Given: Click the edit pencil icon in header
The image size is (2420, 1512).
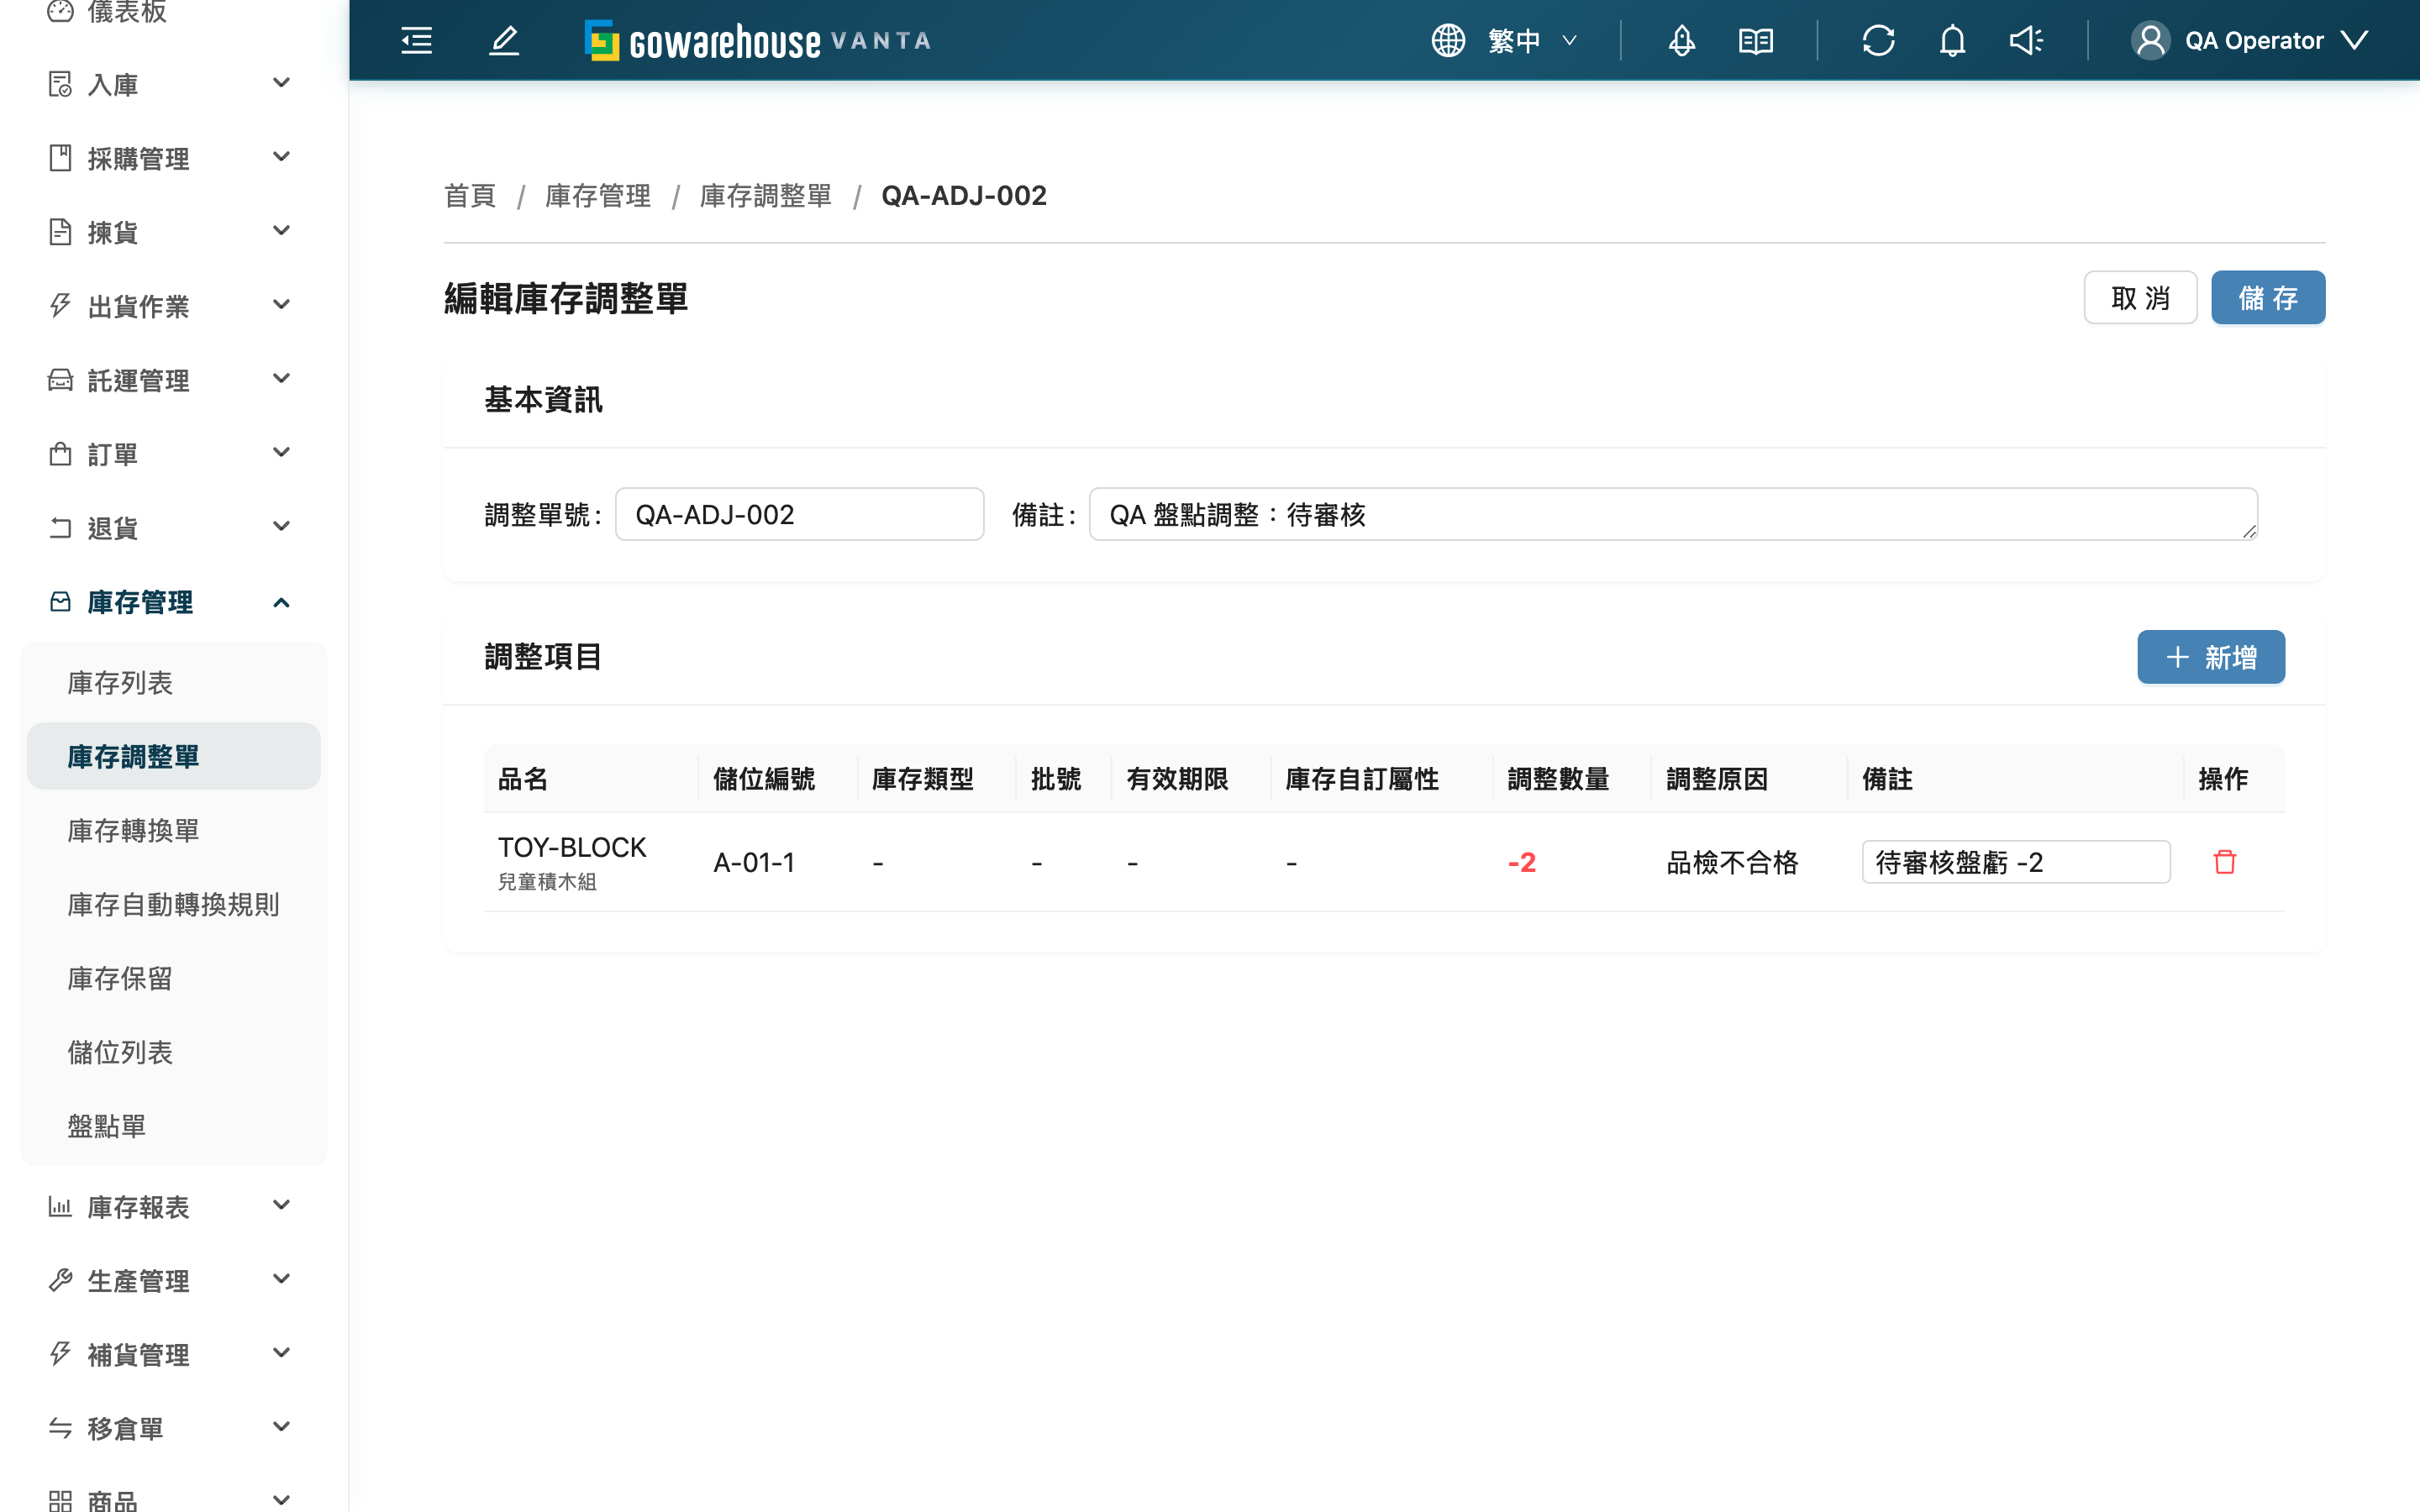Looking at the screenshot, I should (x=504, y=40).
